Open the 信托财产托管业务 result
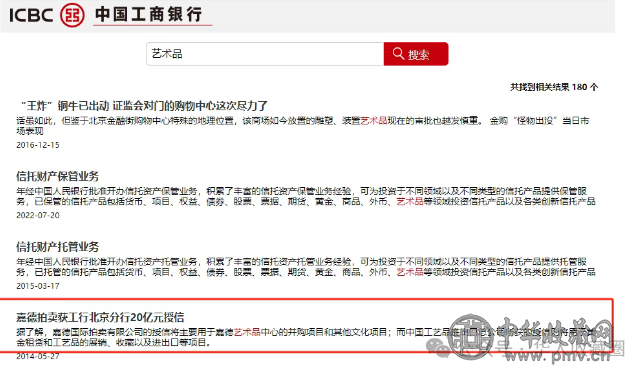This screenshot has width=625, height=372. pos(57,247)
